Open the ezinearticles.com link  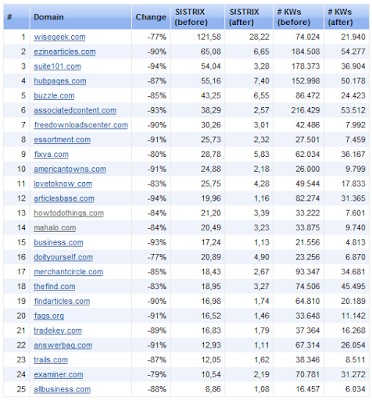pyautogui.click(x=65, y=52)
